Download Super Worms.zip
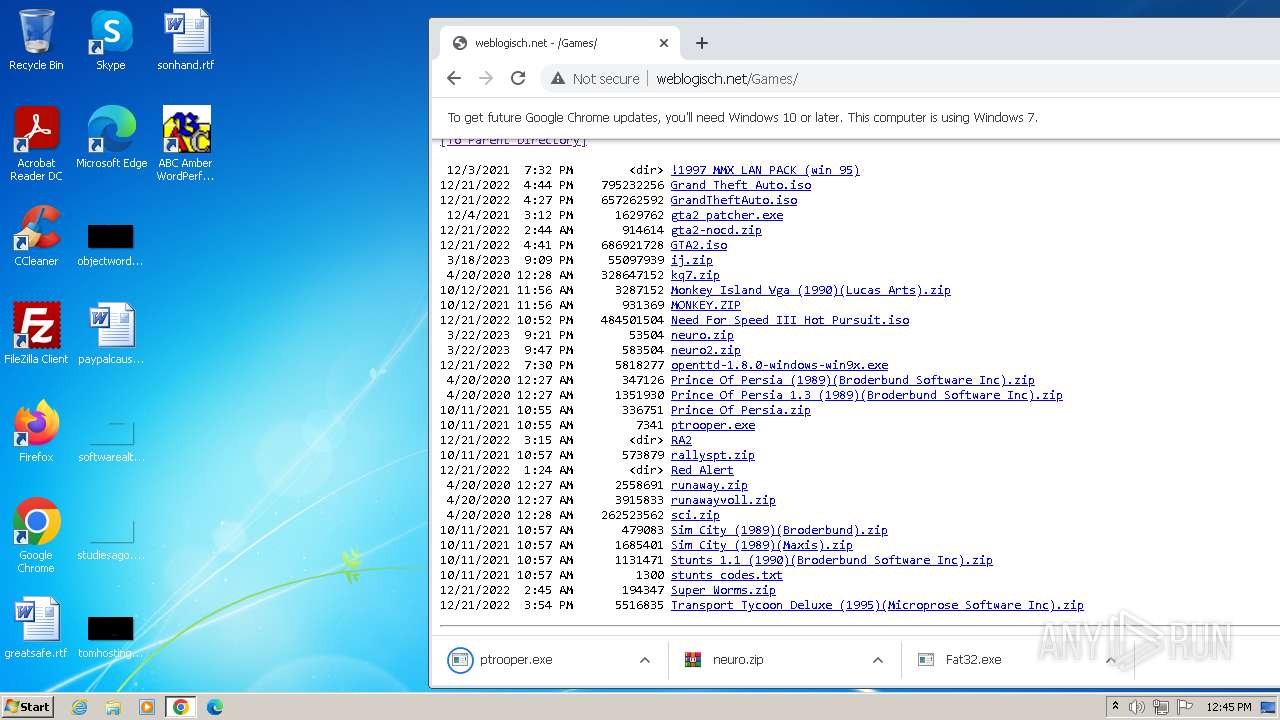Viewport: 1280px width, 720px height. click(723, 590)
